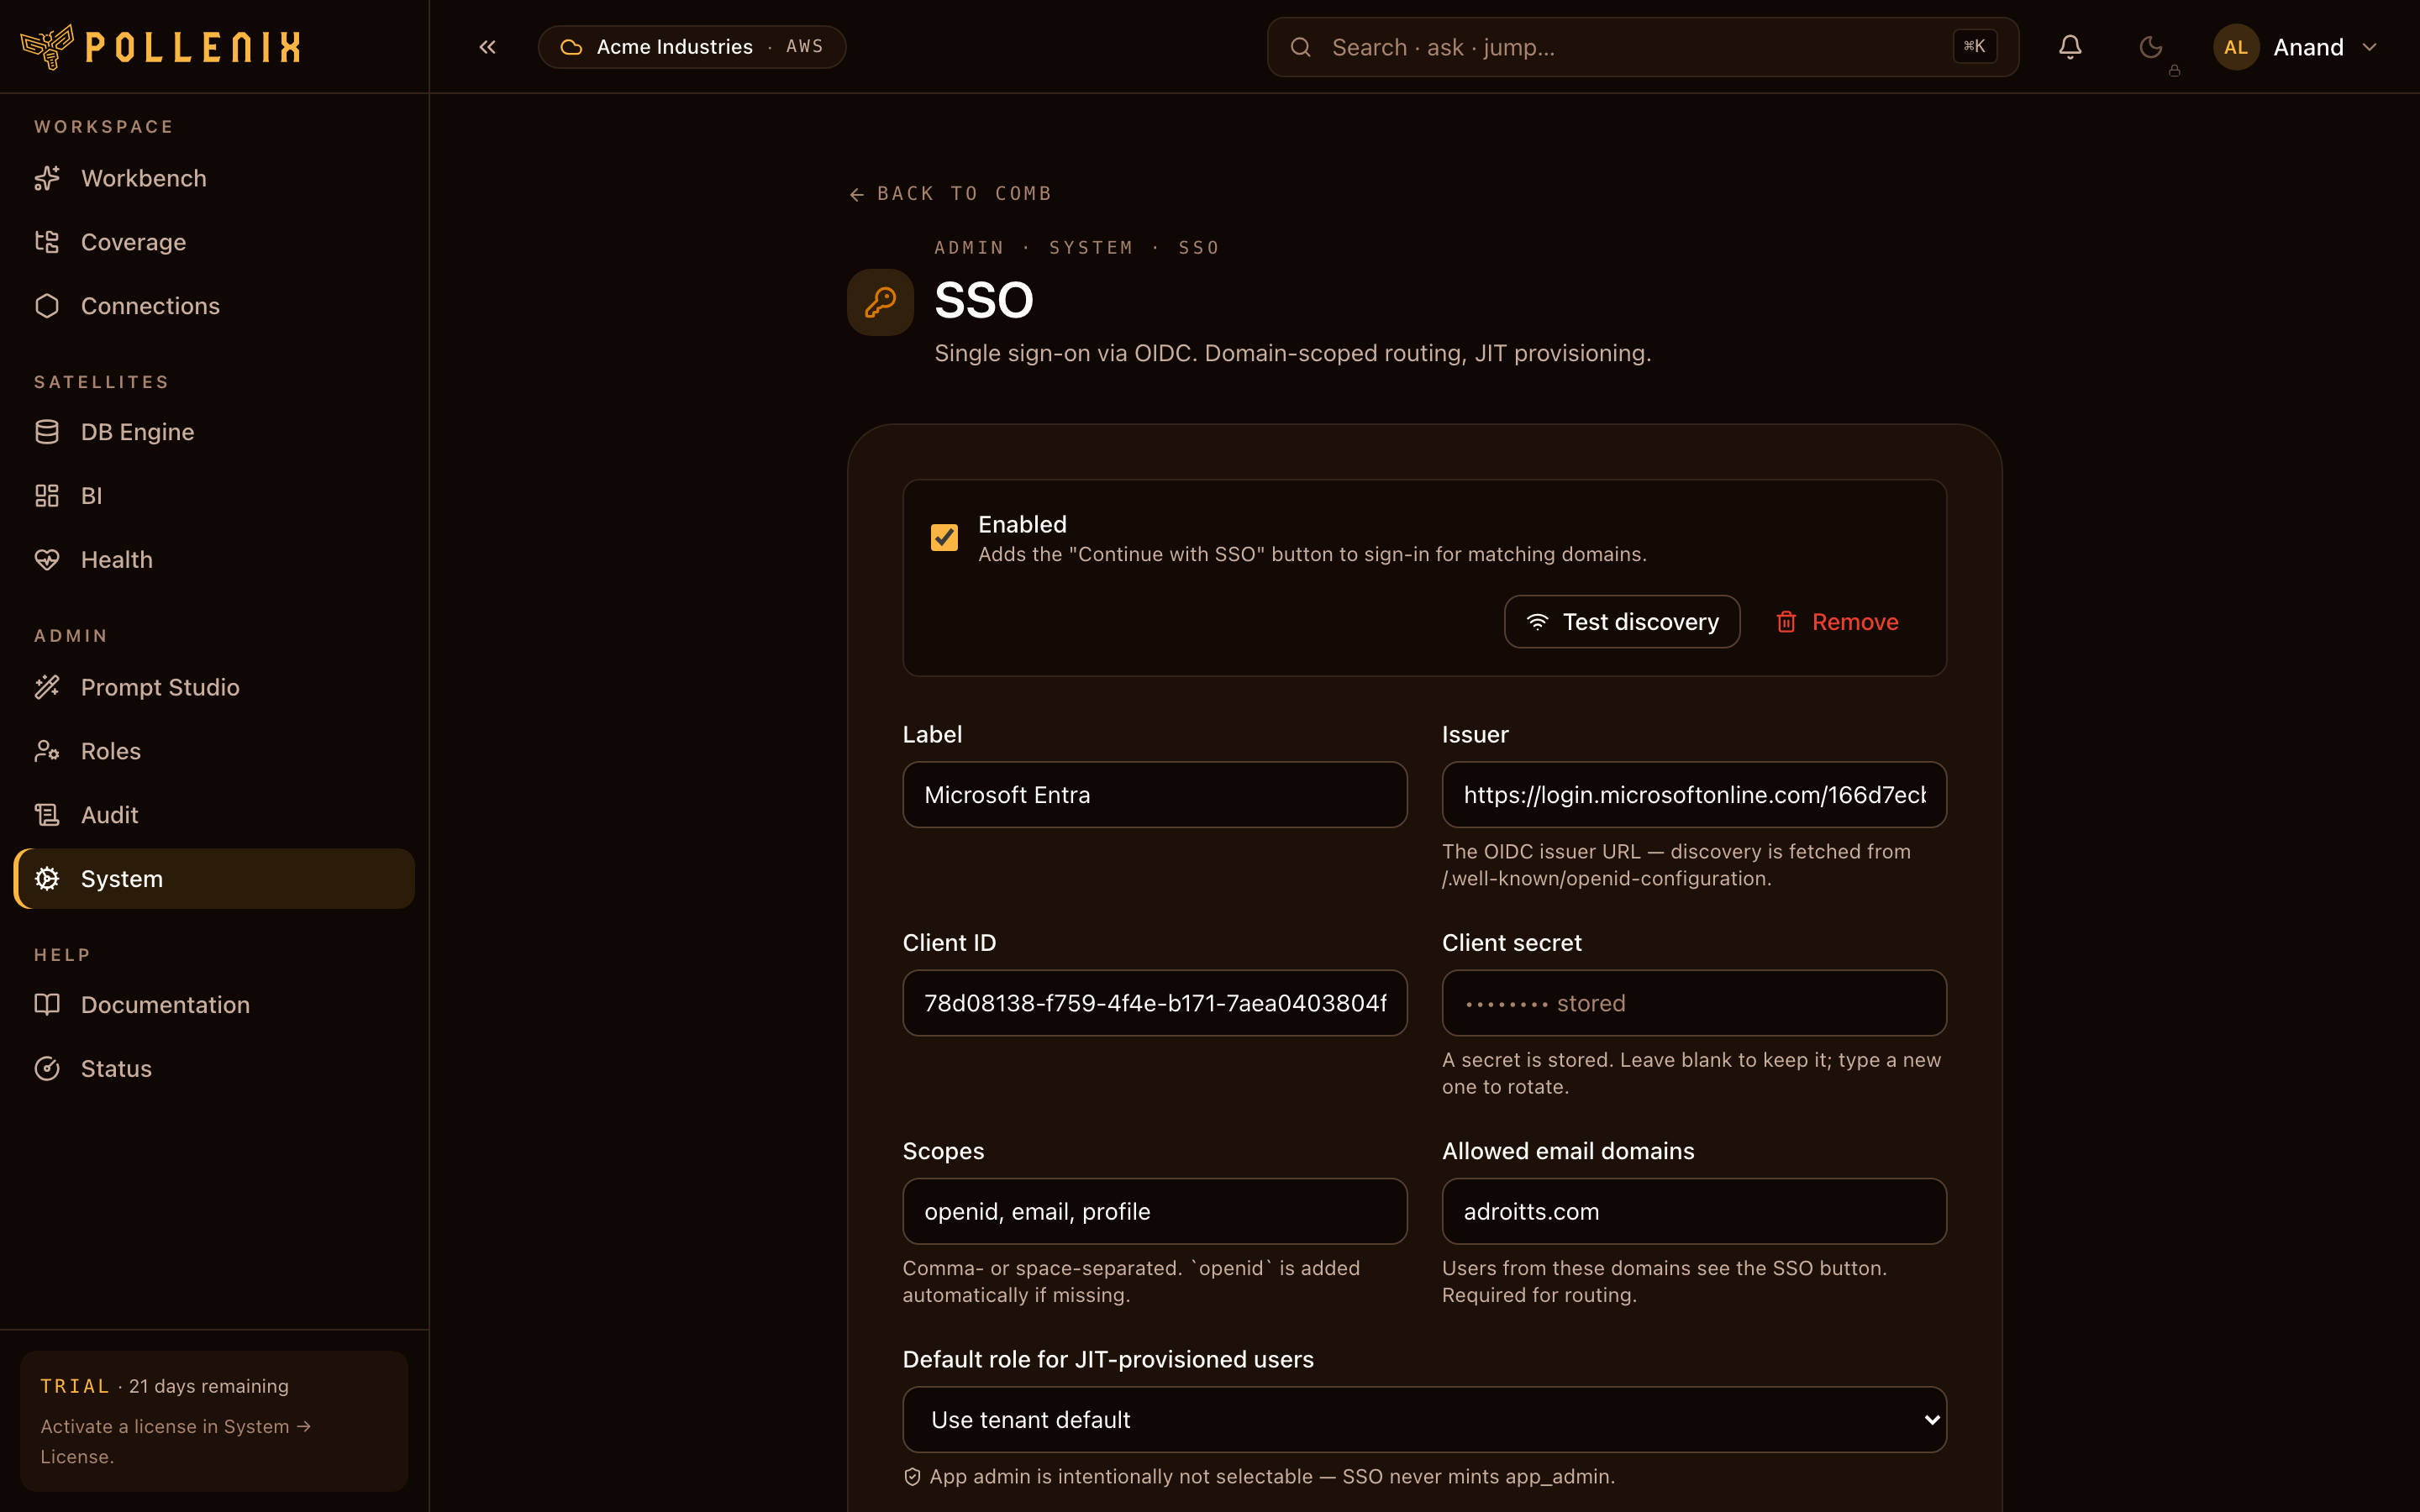Image resolution: width=2420 pixels, height=1512 pixels.
Task: Open Connections section
Action: click(214, 306)
